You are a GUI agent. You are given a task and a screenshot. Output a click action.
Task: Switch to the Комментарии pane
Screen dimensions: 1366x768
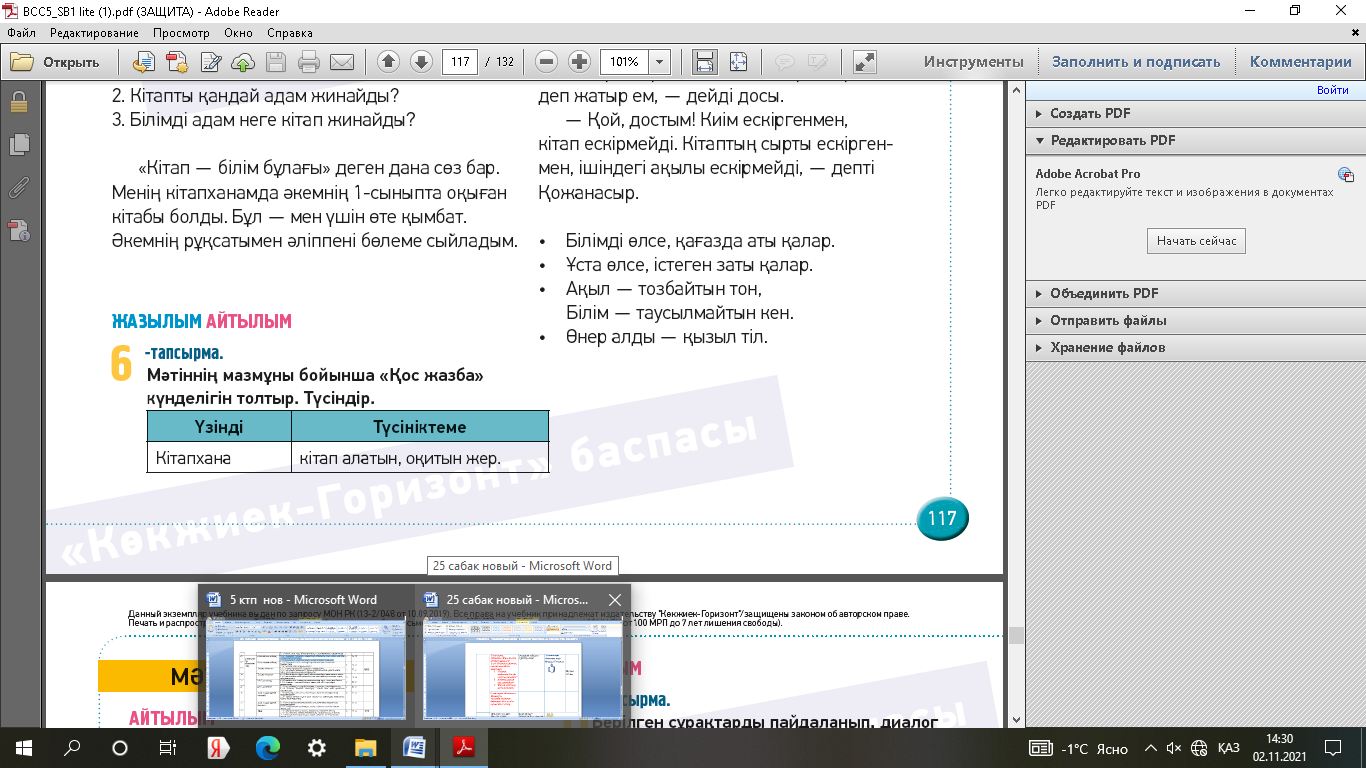(1300, 62)
